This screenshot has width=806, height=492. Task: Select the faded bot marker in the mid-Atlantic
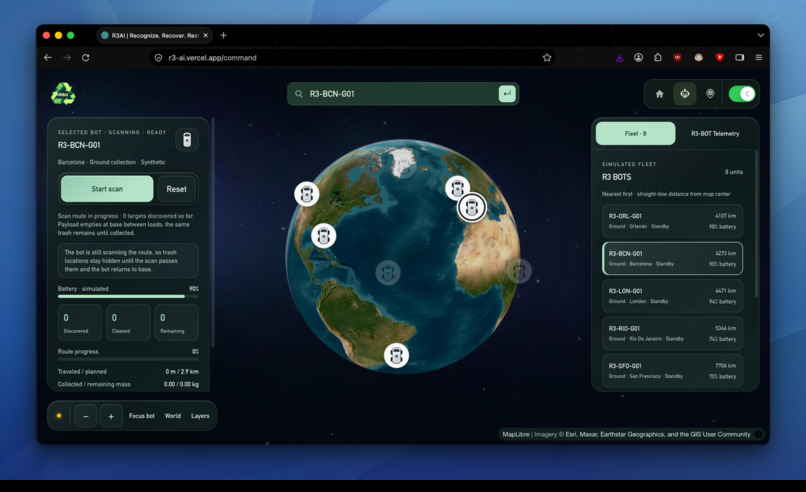[388, 272]
